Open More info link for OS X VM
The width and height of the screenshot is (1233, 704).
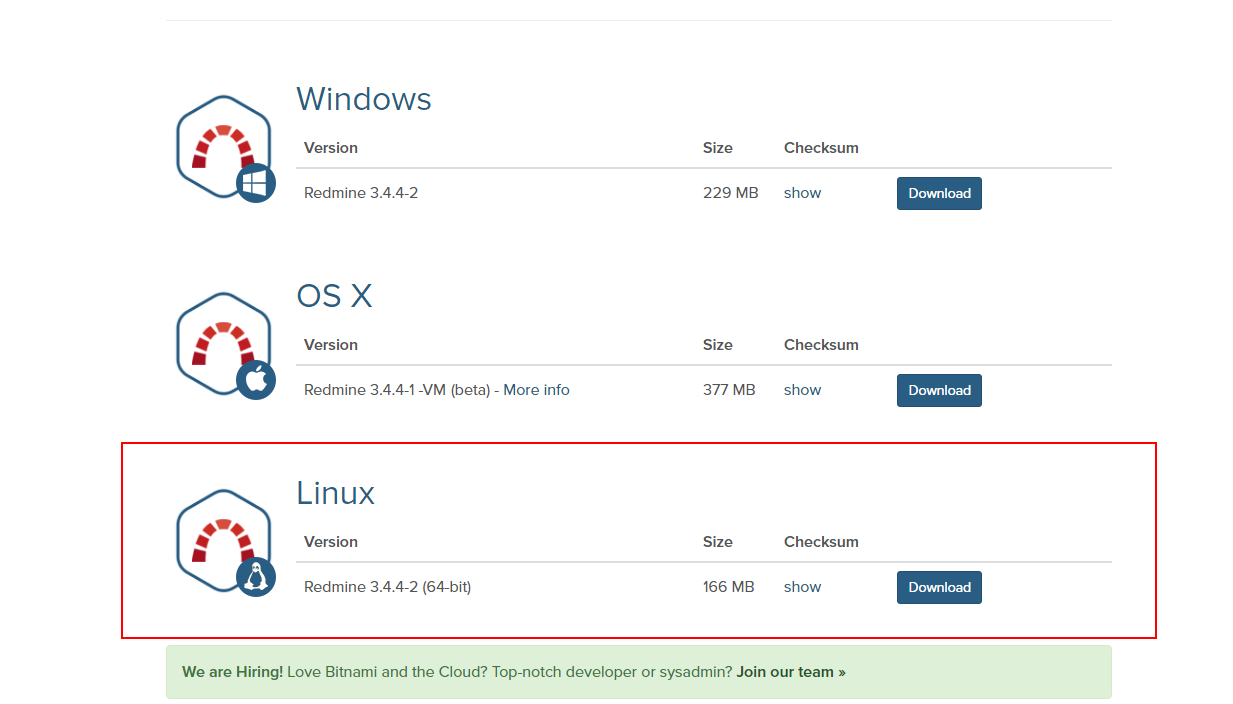[536, 390]
